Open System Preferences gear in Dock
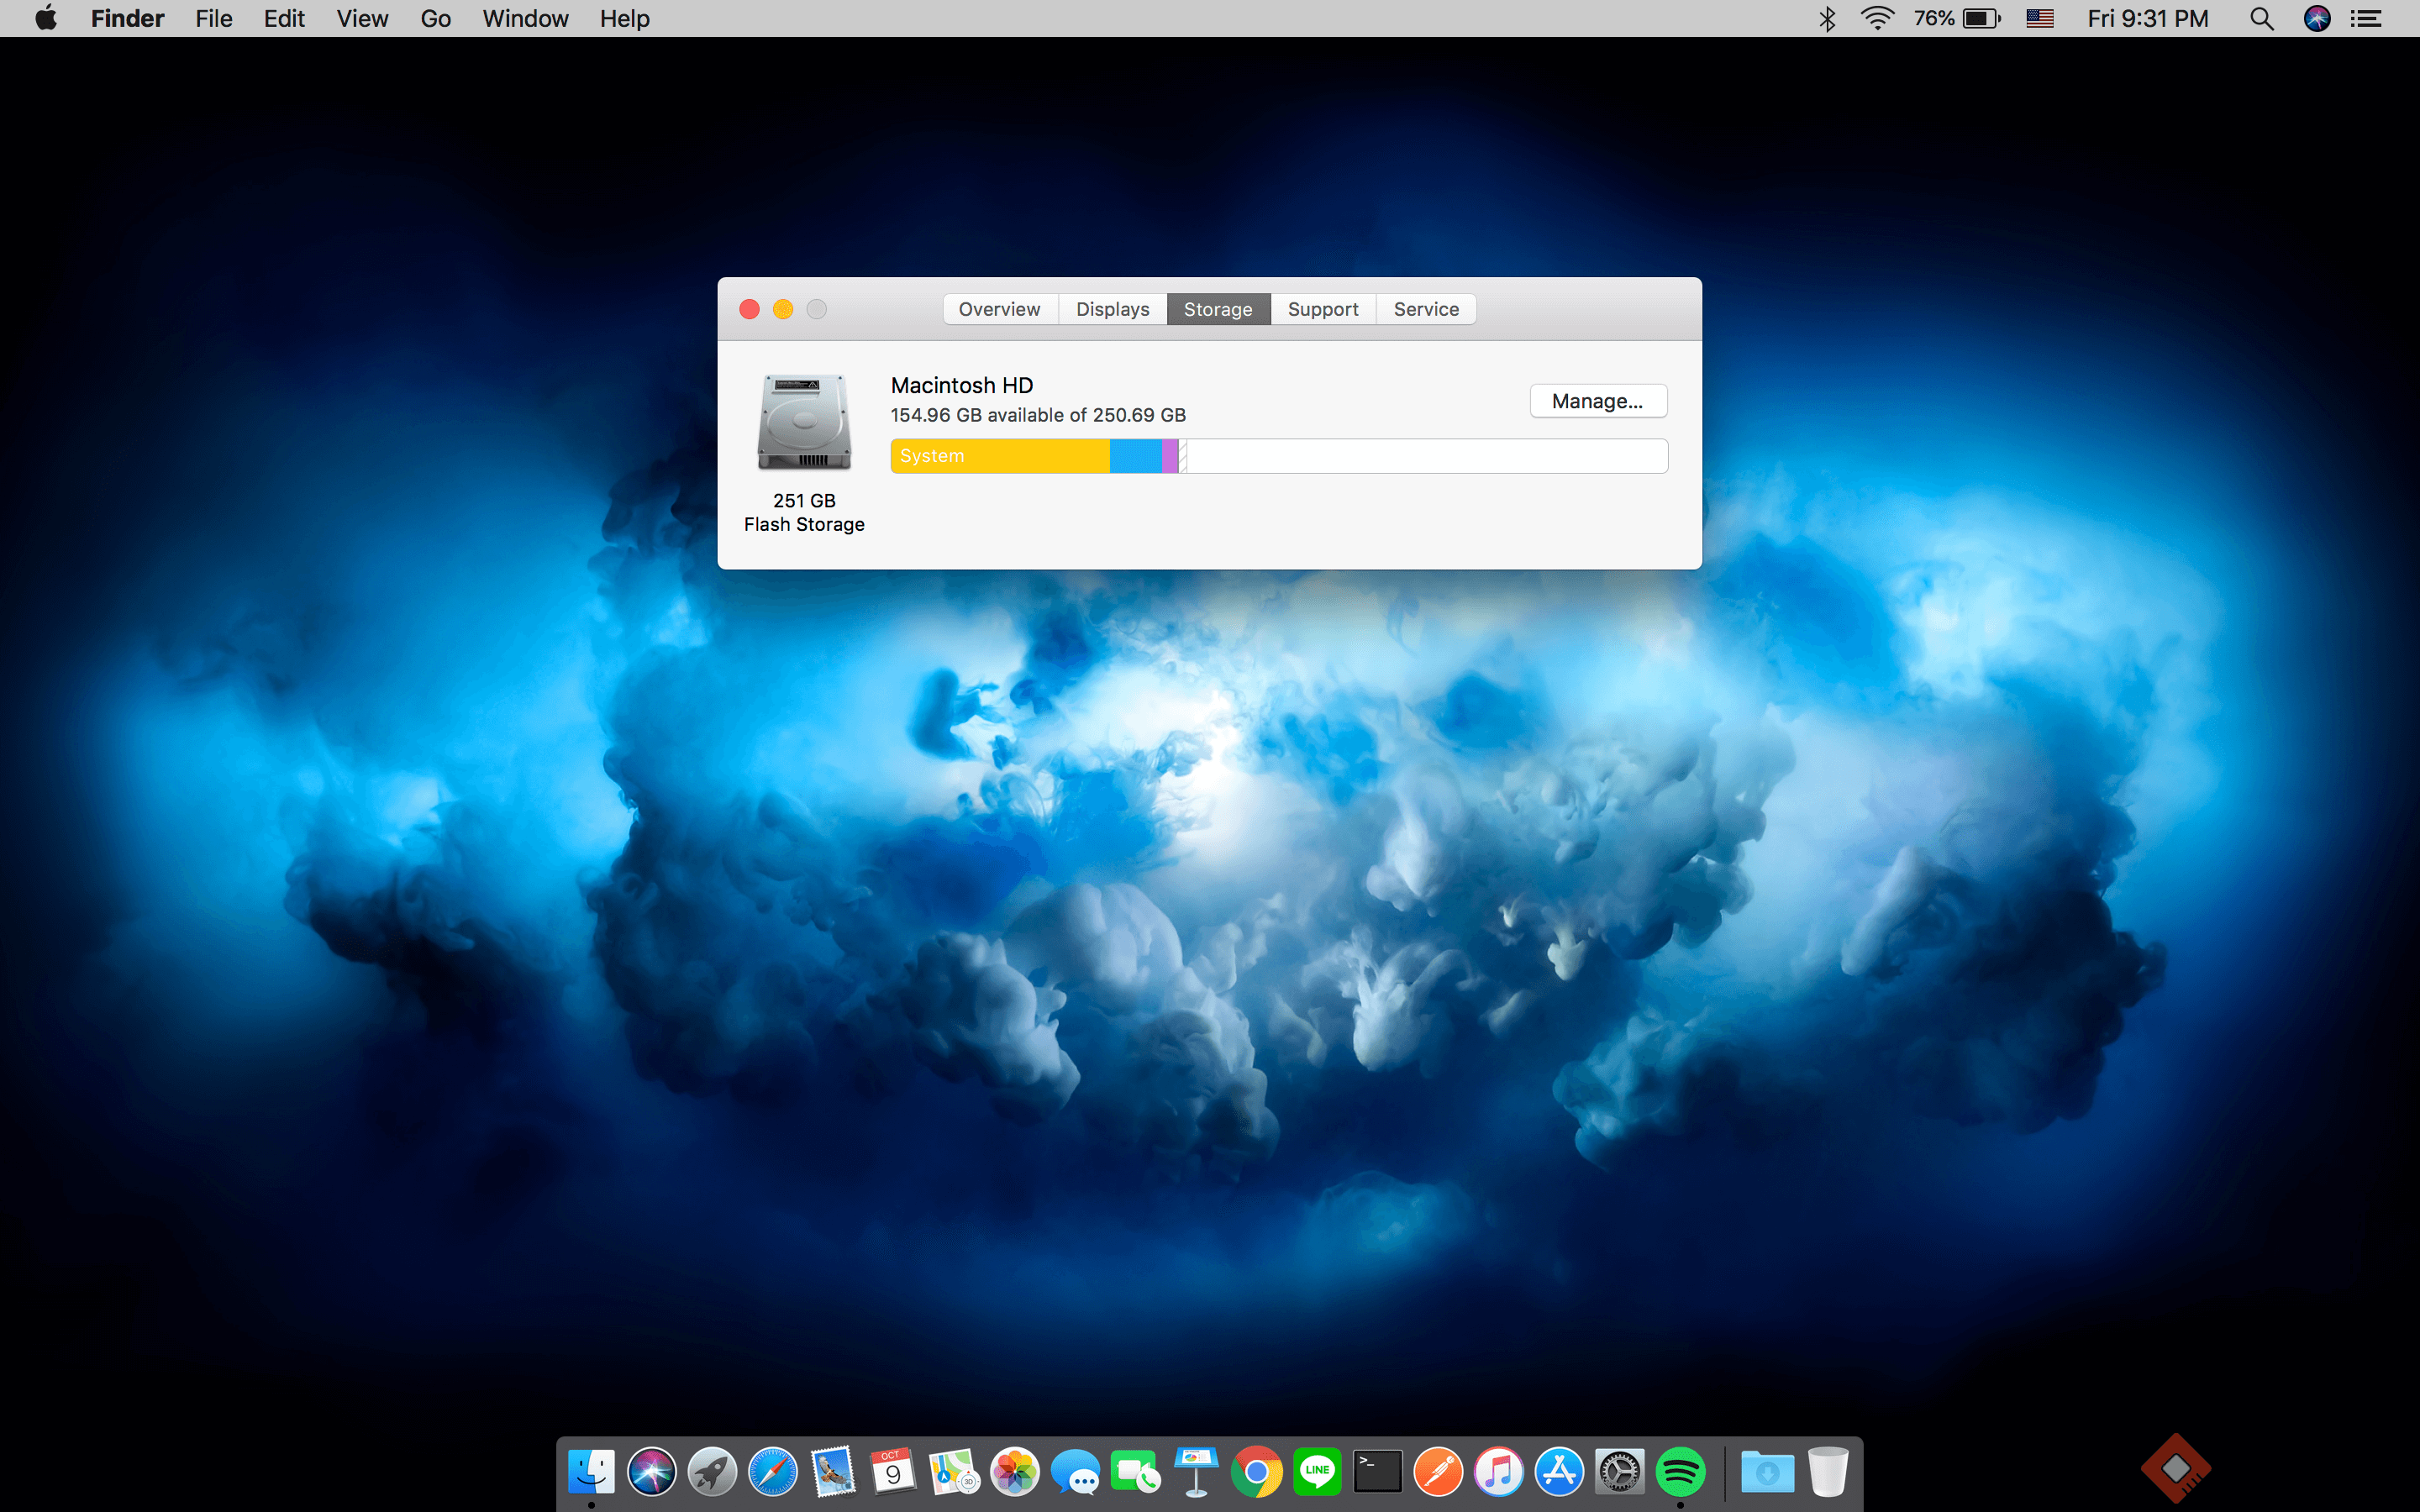Screen dimensions: 2420x1512 coord(1619,1472)
